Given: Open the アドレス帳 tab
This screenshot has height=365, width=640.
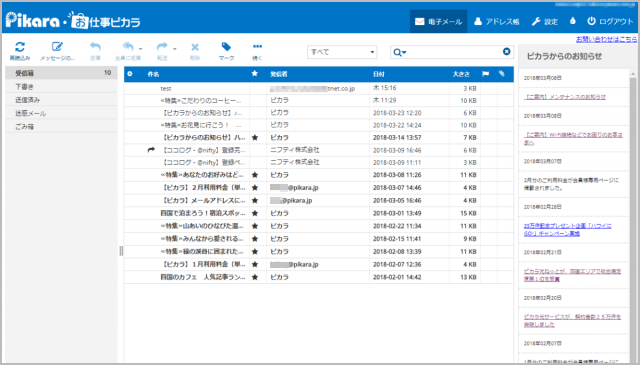Looking at the screenshot, I should pyautogui.click(x=497, y=21).
